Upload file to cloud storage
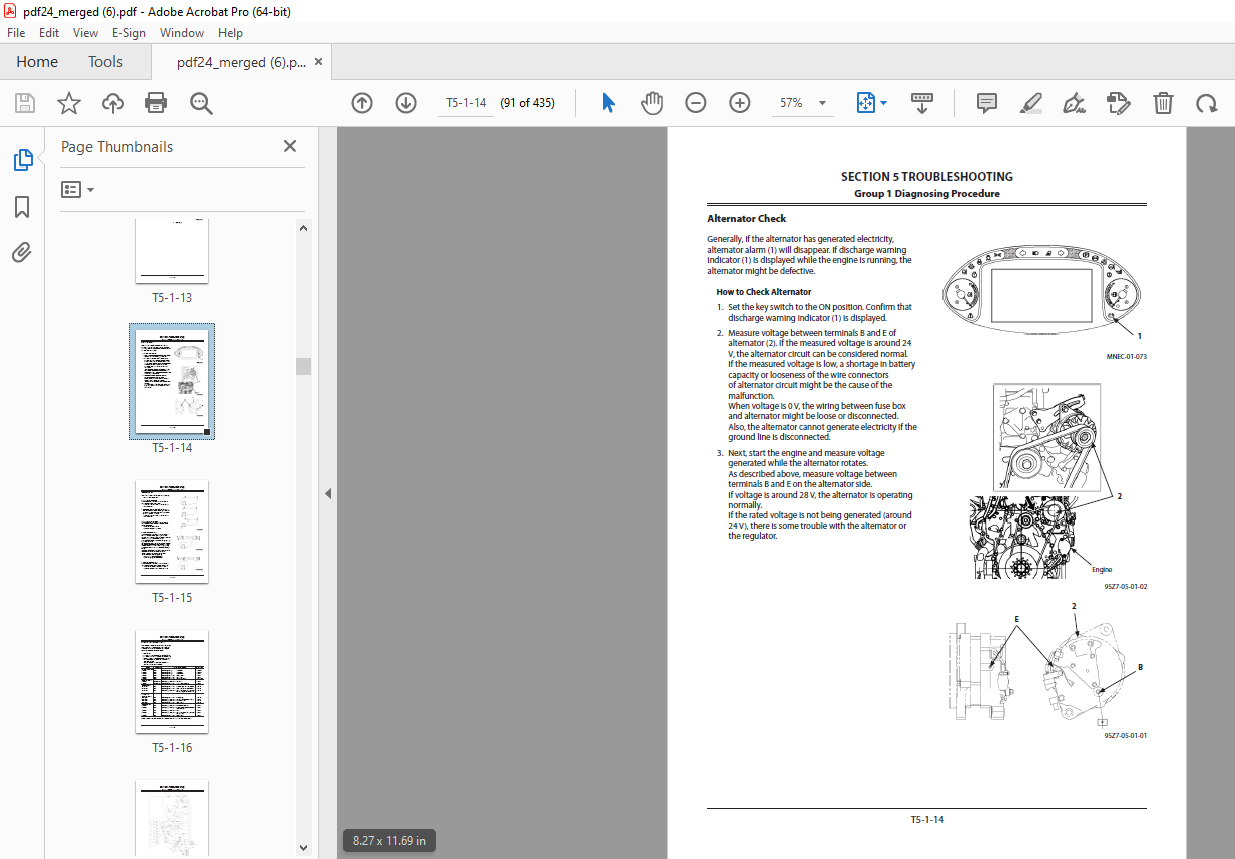The height and width of the screenshot is (859, 1235). 113,103
